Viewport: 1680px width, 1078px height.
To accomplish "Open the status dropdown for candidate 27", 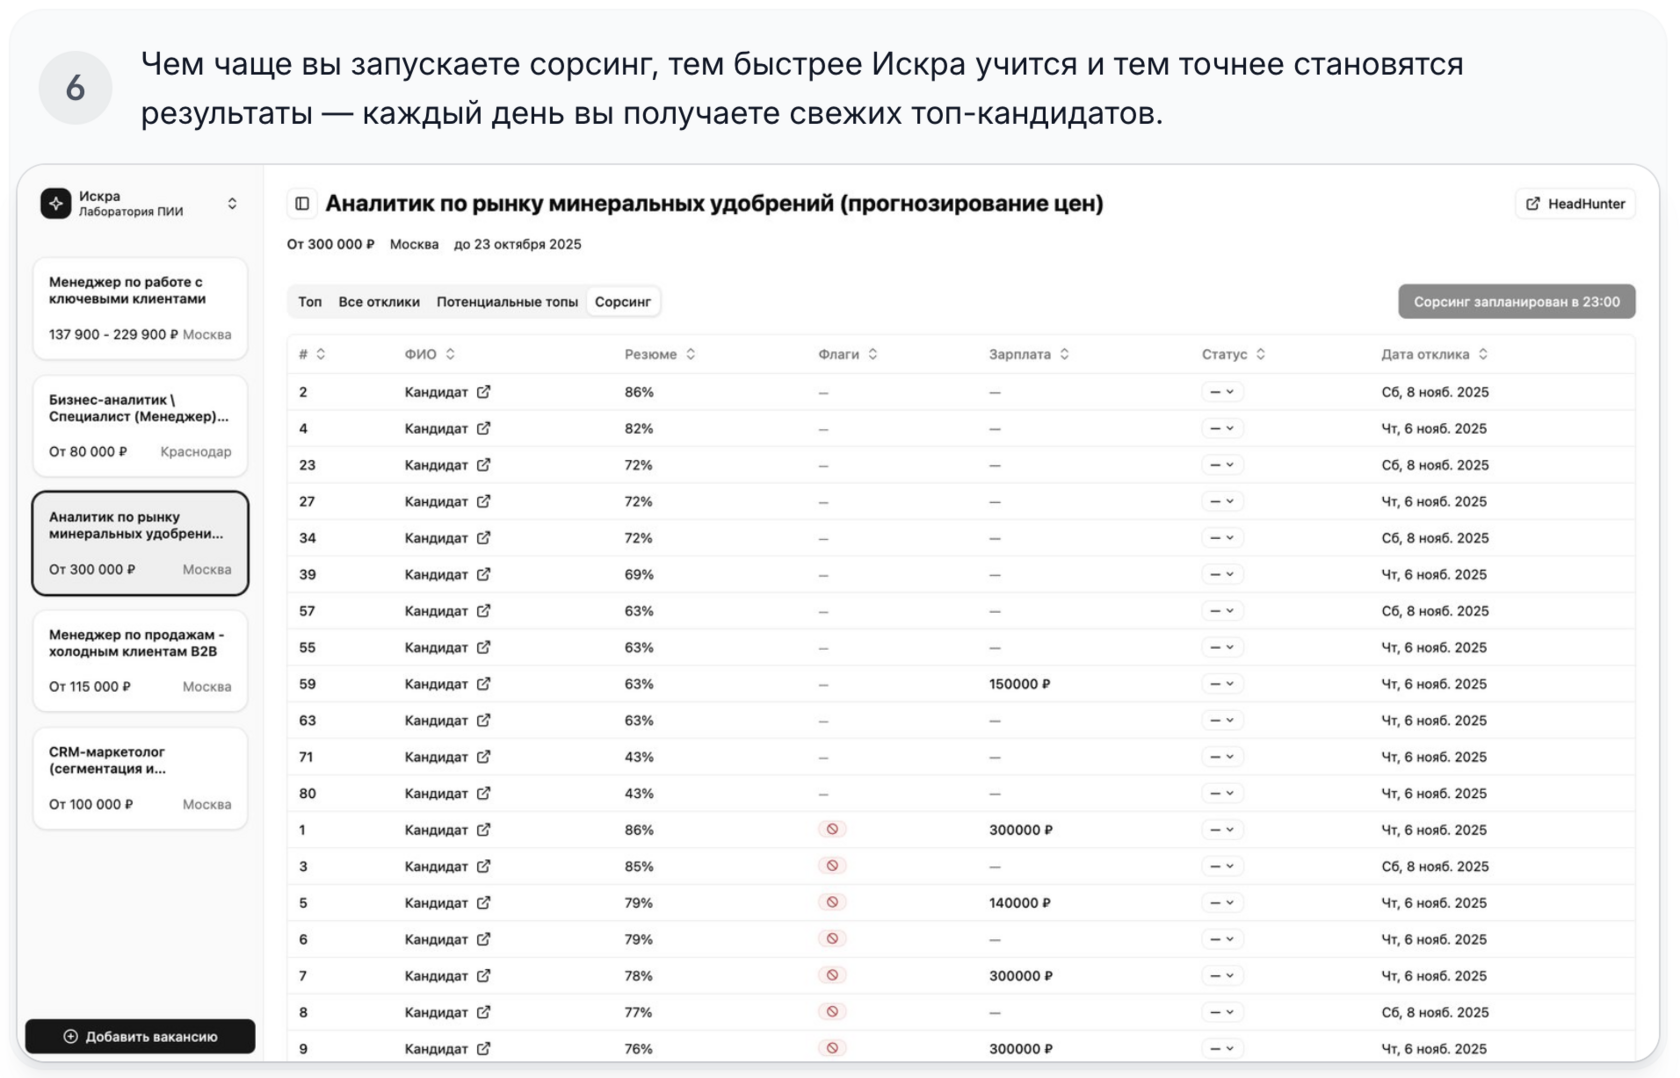I will pos(1222,502).
